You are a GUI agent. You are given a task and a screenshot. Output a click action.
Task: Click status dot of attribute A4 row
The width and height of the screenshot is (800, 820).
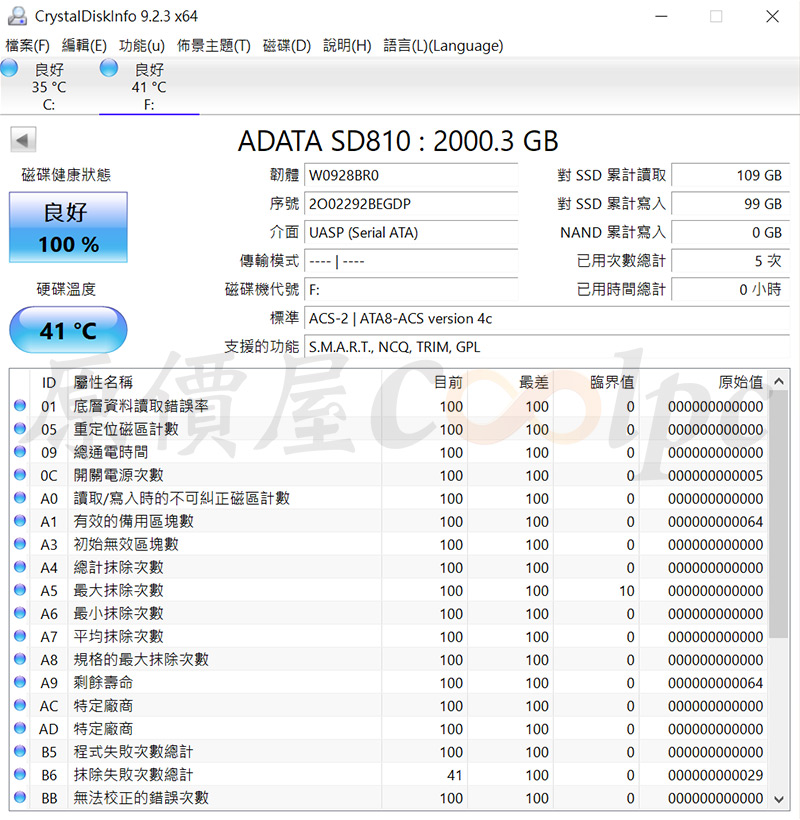click(20, 566)
